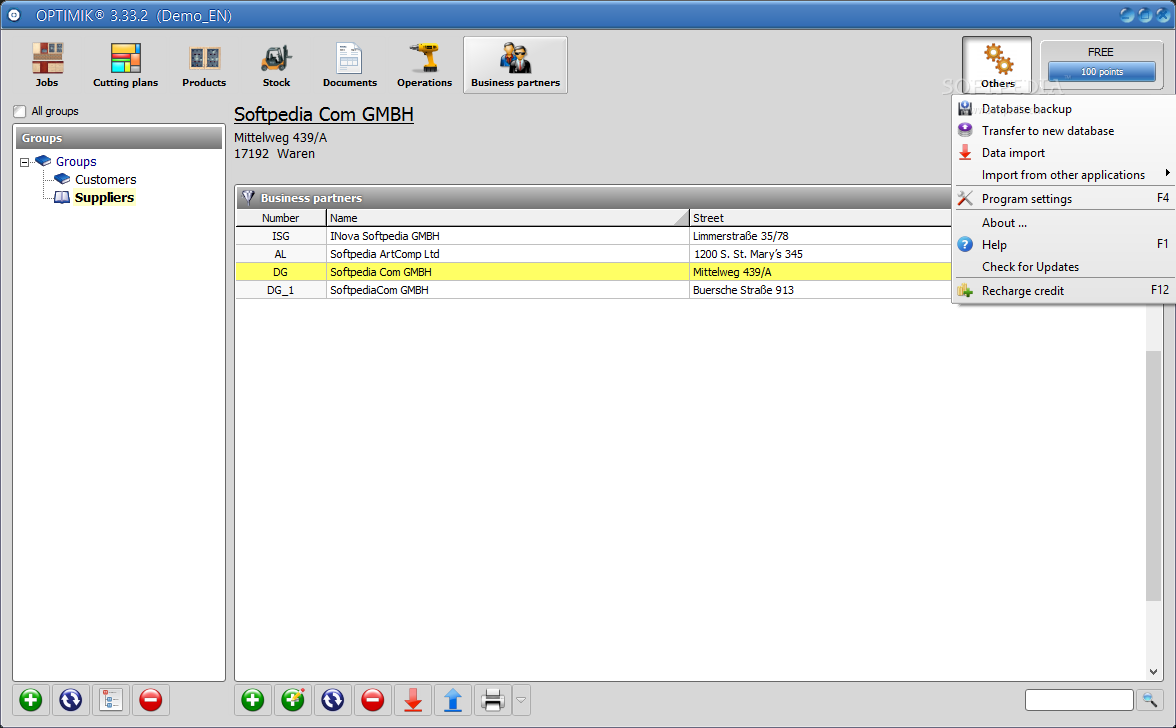The image size is (1176, 728).
Task: Expand Import from other applications submenu
Action: click(x=1064, y=175)
